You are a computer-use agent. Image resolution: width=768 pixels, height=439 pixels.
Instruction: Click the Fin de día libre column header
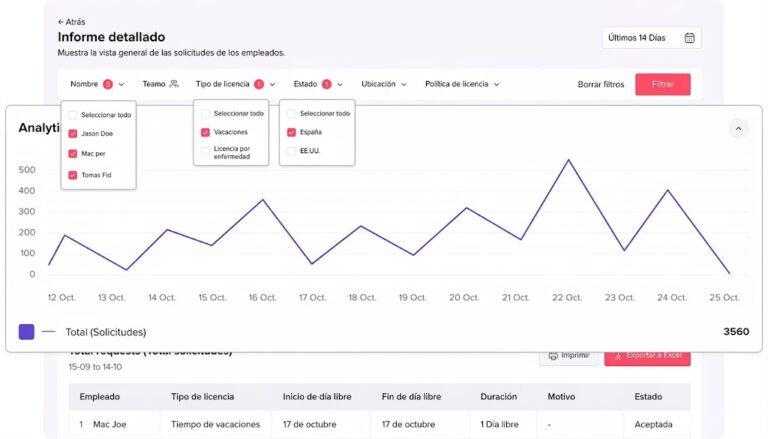tap(411, 397)
